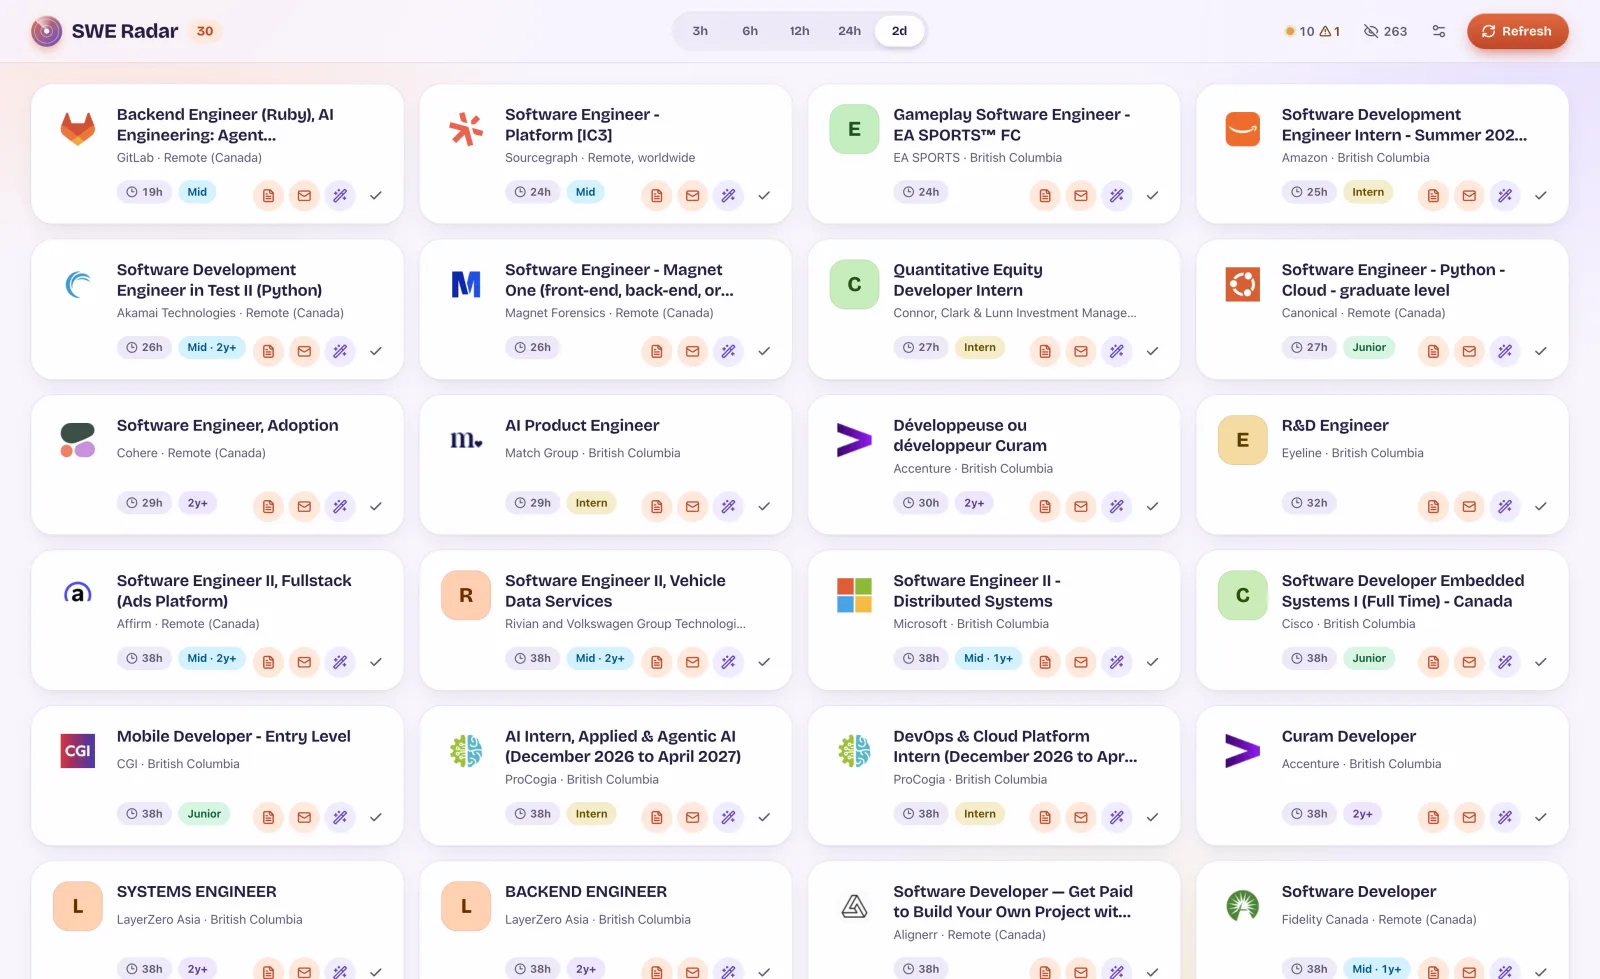Click the SWE Radar logo
This screenshot has height=979, width=1600.
tap(47, 31)
